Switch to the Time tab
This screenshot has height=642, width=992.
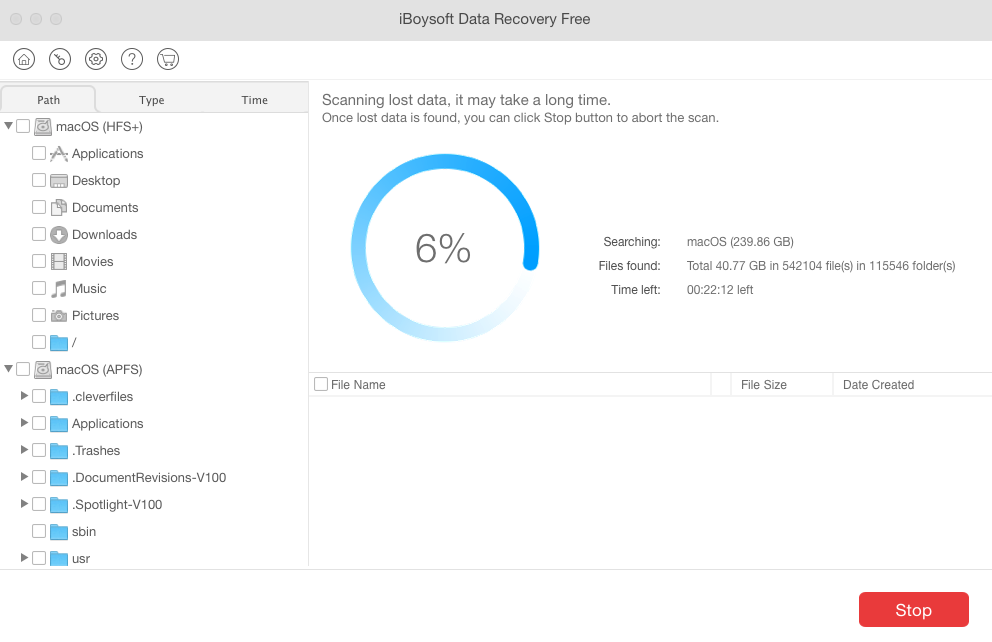(254, 100)
